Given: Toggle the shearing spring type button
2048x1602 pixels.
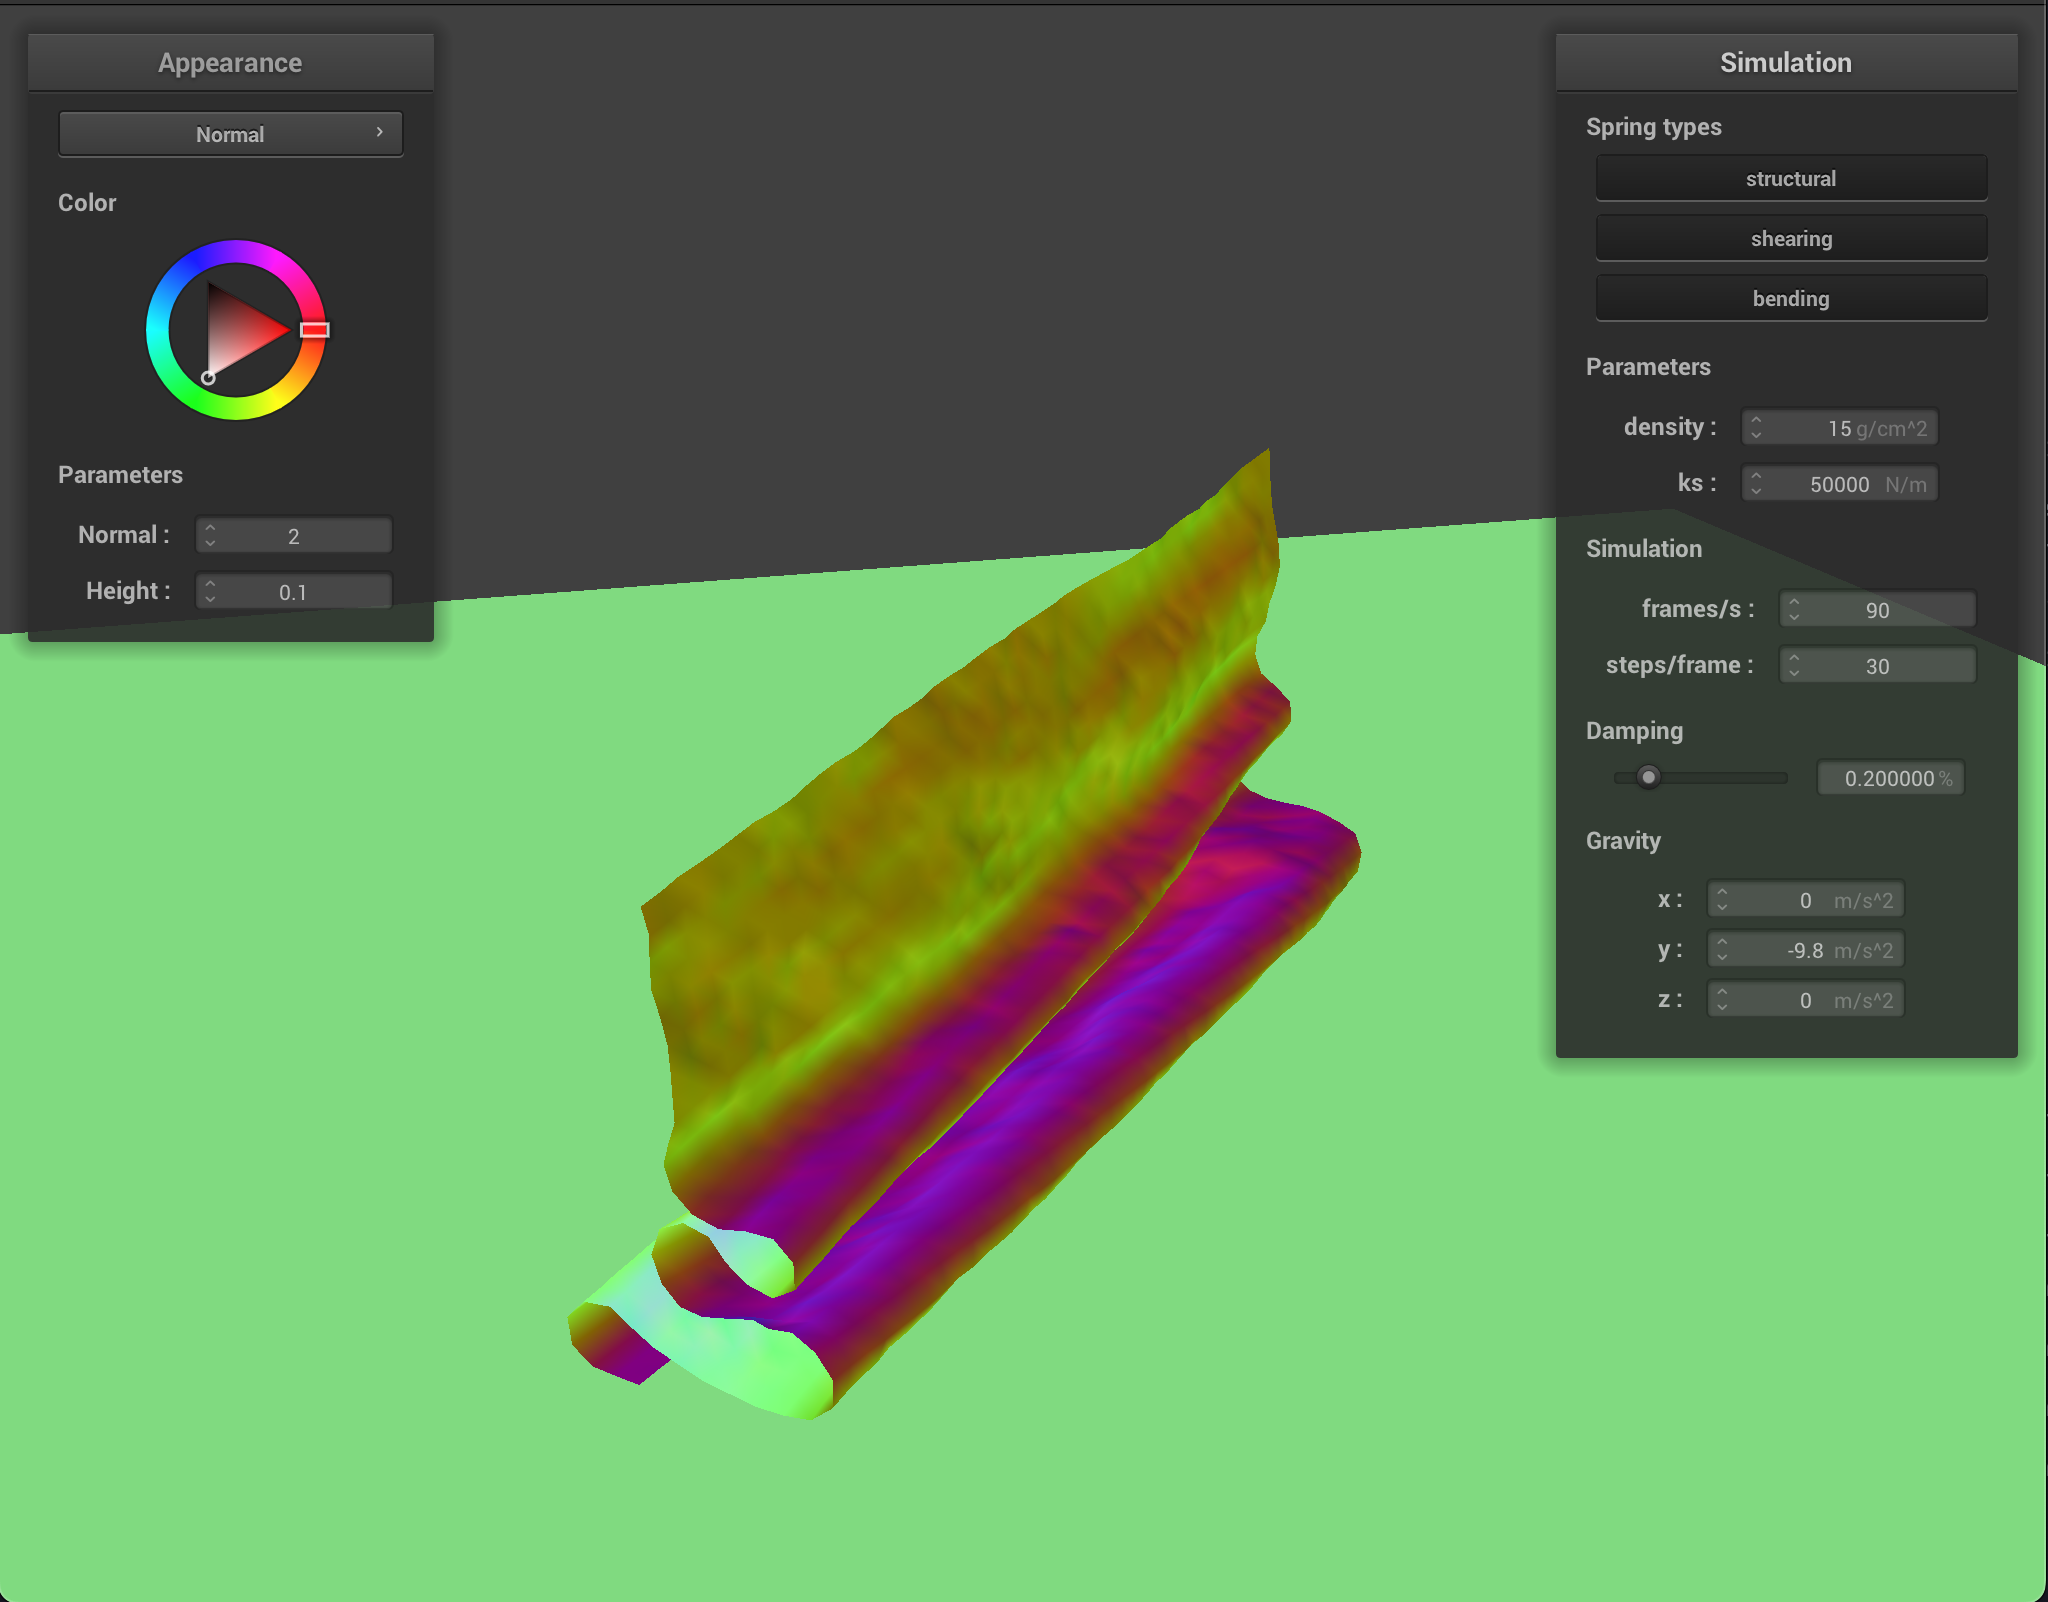Looking at the screenshot, I should point(1790,239).
